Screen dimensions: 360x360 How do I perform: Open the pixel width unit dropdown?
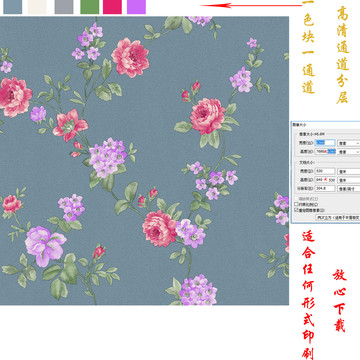[x=349, y=143]
